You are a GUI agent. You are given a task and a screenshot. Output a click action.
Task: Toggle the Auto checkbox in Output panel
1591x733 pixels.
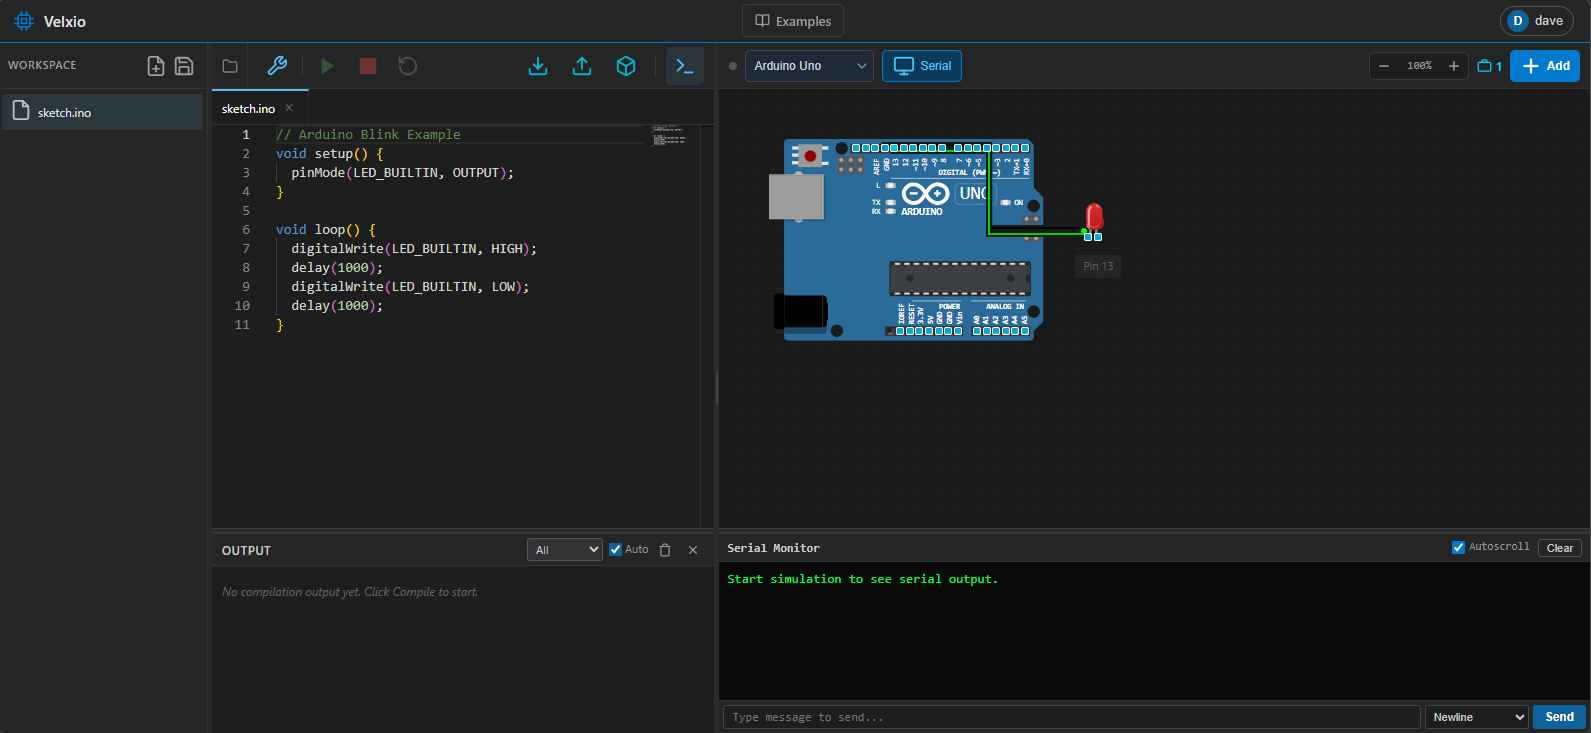tap(616, 550)
